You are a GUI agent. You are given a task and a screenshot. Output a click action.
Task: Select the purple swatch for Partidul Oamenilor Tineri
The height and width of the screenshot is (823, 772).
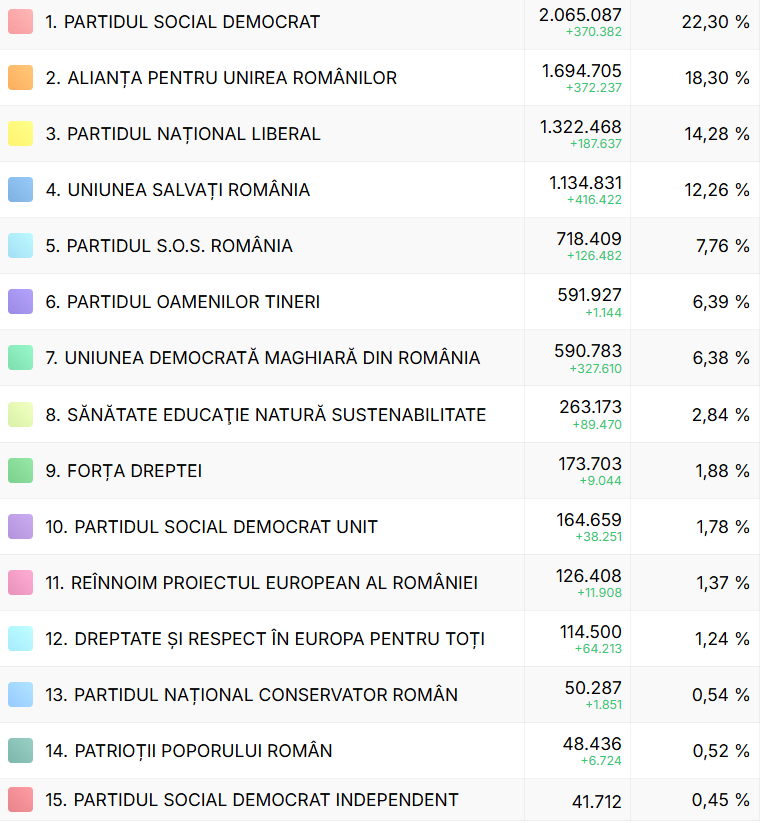(20, 302)
